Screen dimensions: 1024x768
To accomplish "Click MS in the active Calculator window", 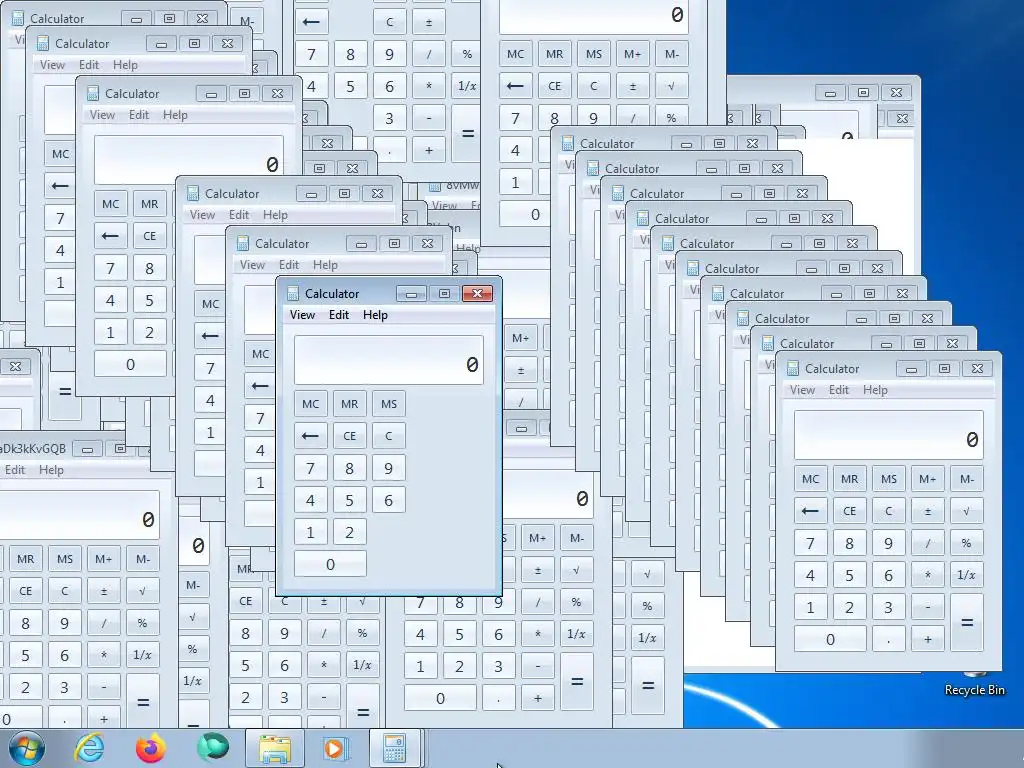I will pos(389,404).
